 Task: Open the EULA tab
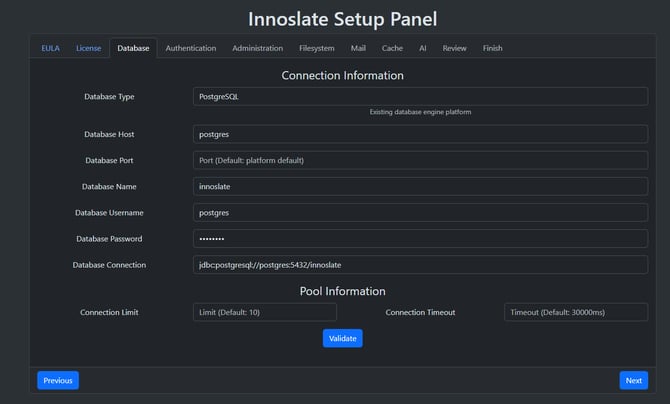pyautogui.click(x=50, y=48)
